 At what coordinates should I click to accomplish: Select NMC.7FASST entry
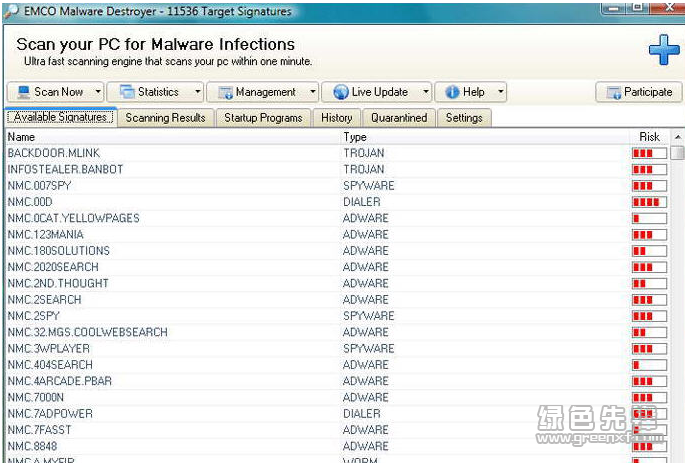337,430
